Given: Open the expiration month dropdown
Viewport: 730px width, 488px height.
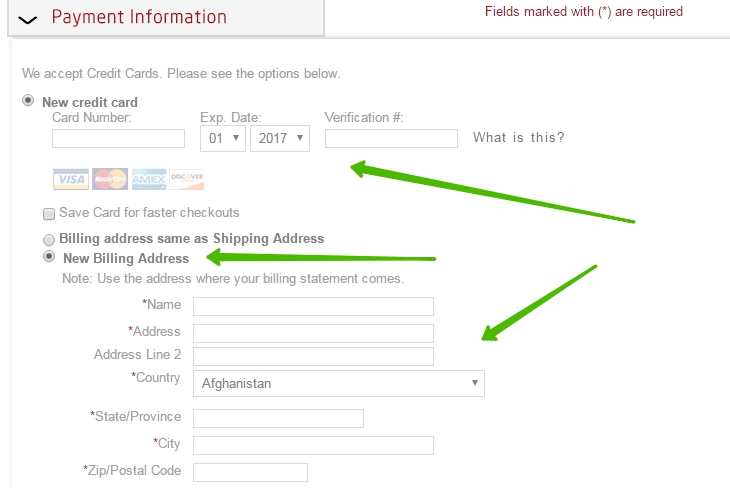Looking at the screenshot, I should click(222, 138).
